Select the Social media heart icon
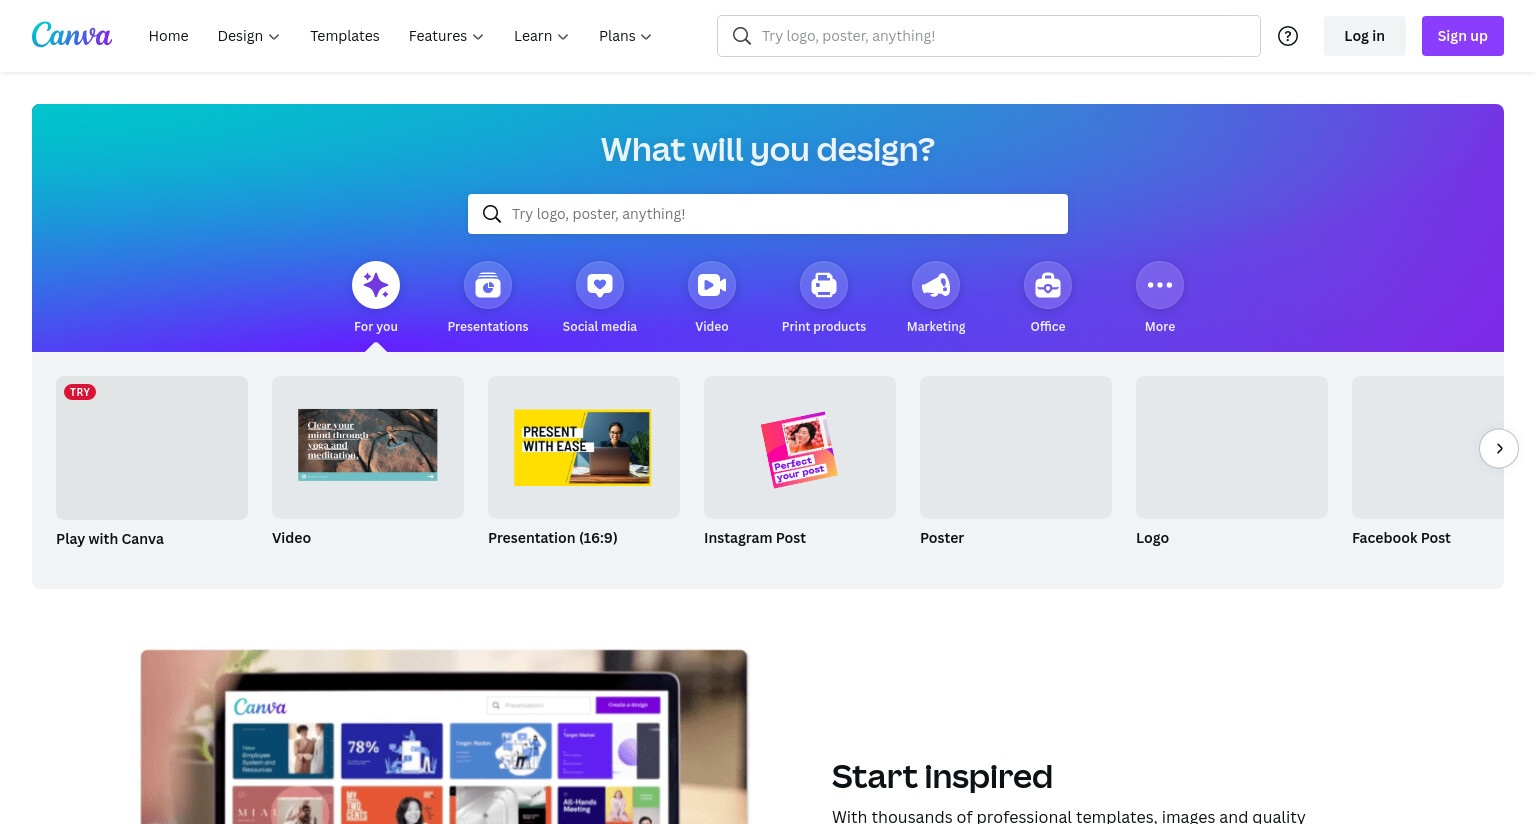 coord(600,285)
